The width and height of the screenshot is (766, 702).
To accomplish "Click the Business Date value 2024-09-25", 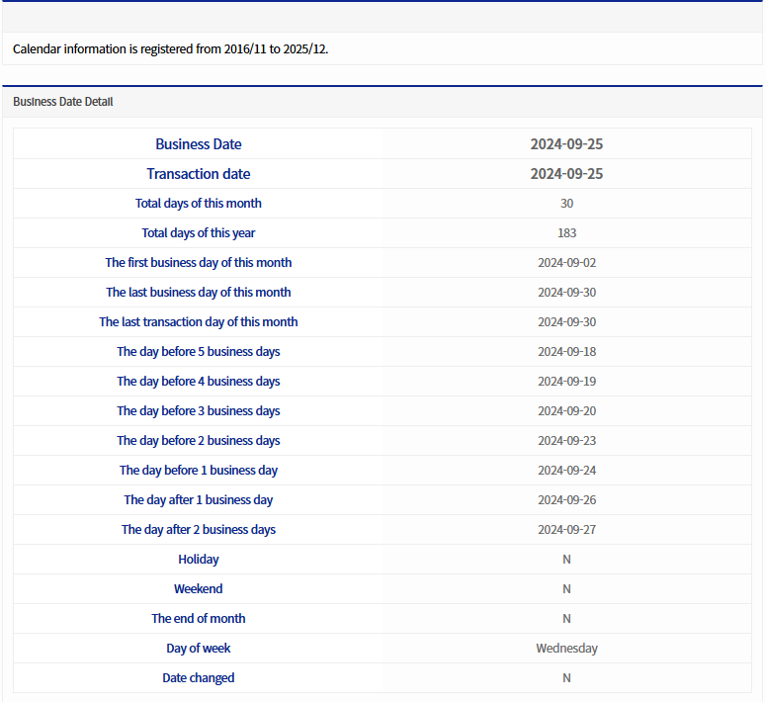I will click(x=566, y=144).
